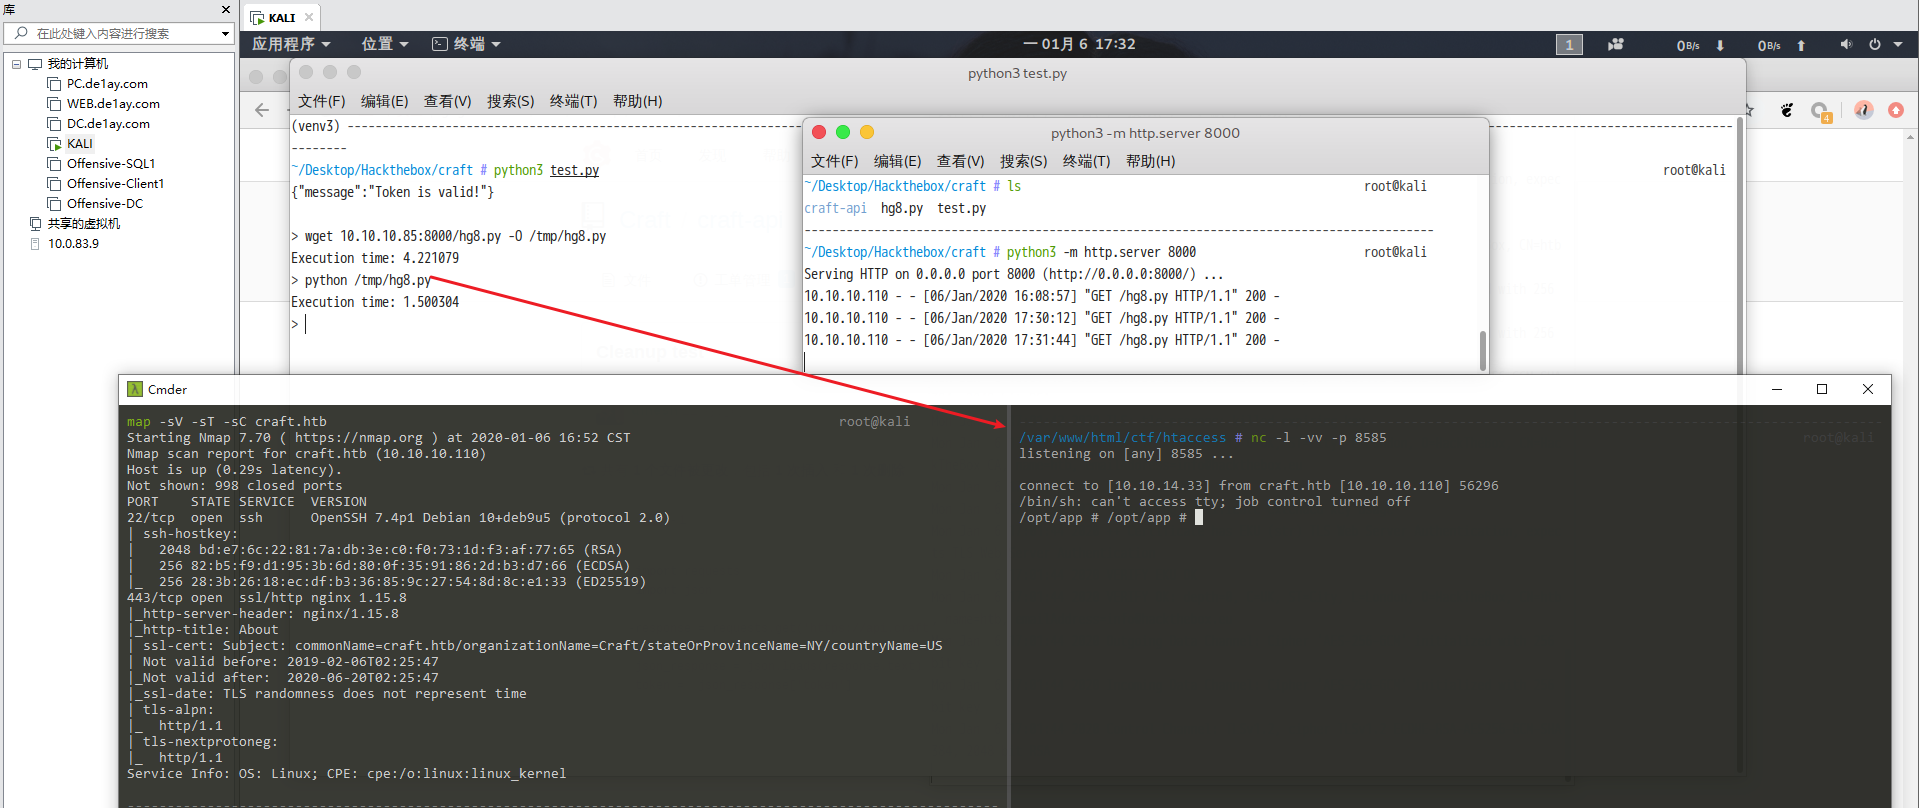
Task: Click 'listening on [any] 8585' line in Cmder
Action: pos(1126,454)
